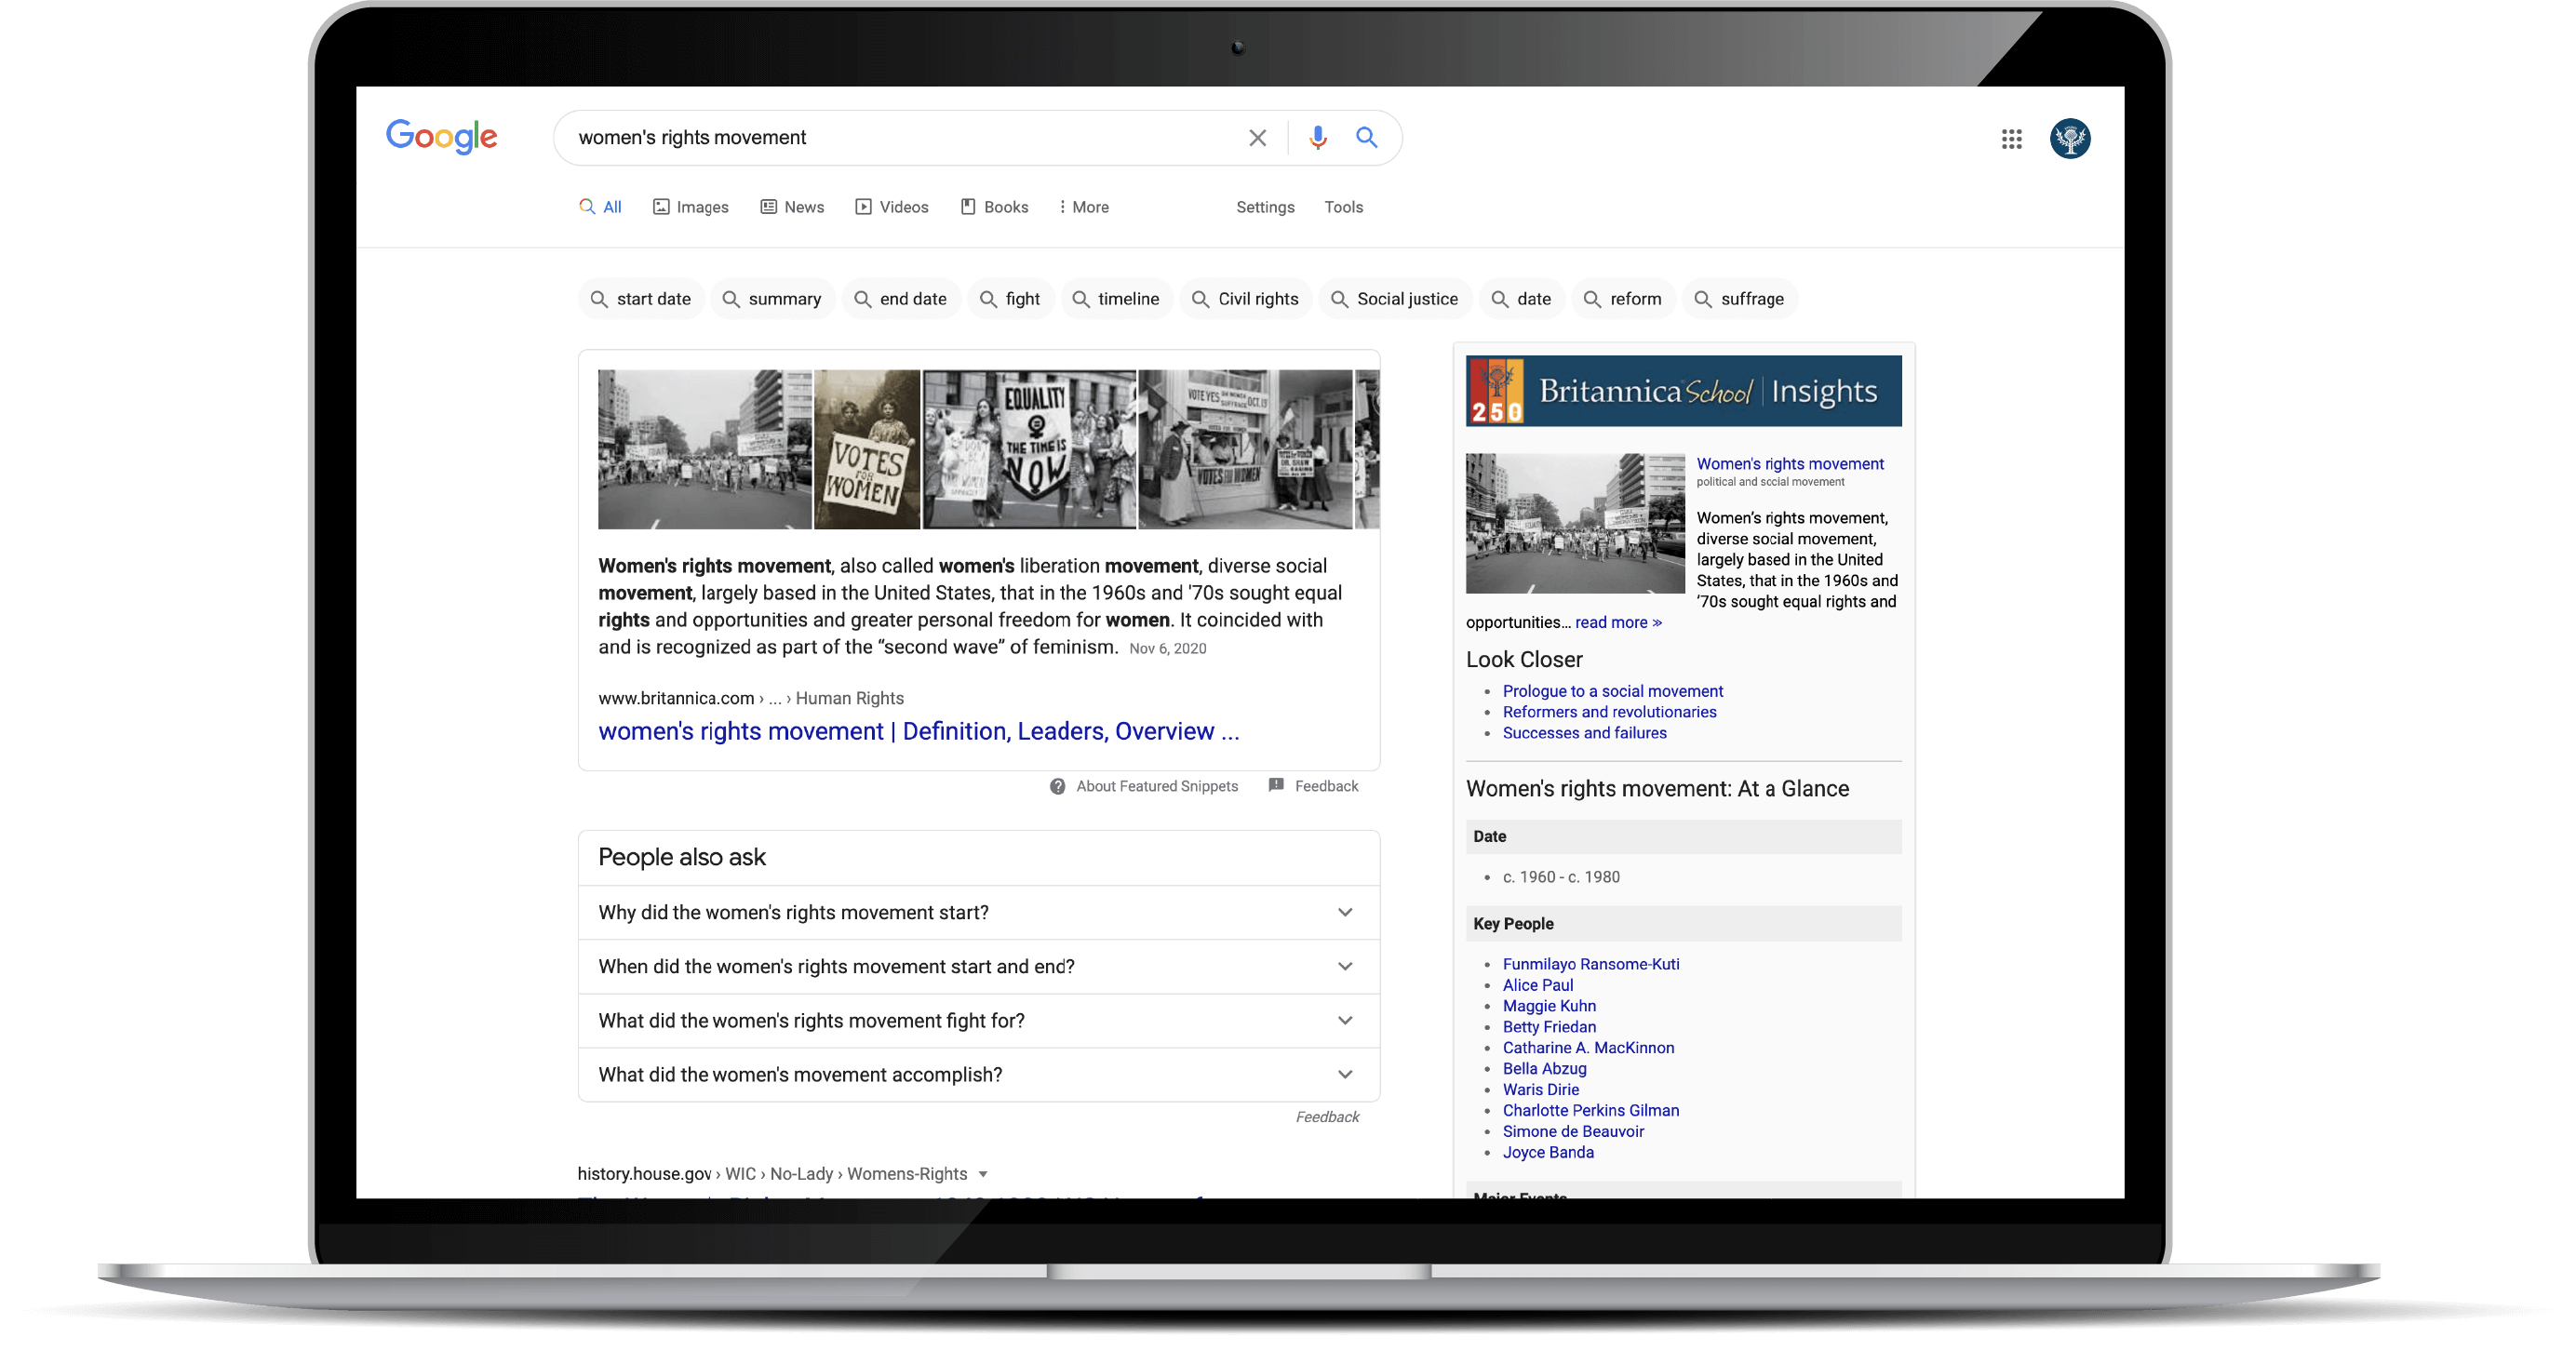Image resolution: width=2576 pixels, height=1350 pixels.
Task: Click the blue search magnifier icon
Action: pos(1366,138)
